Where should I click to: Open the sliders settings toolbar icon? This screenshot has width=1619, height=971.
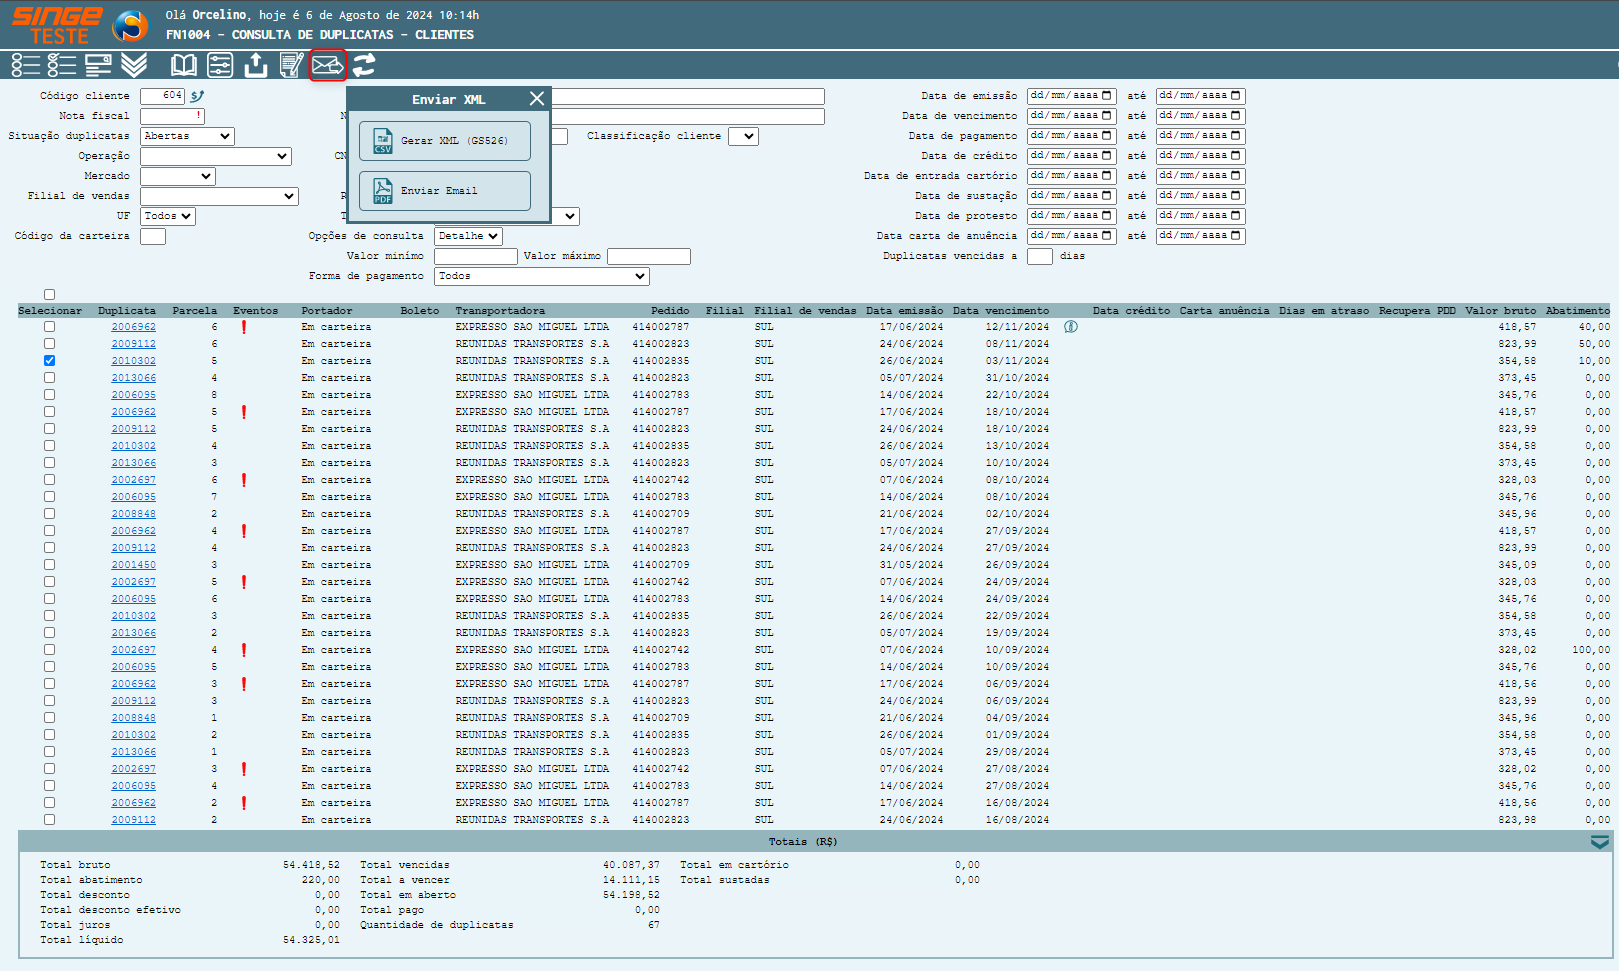(220, 65)
